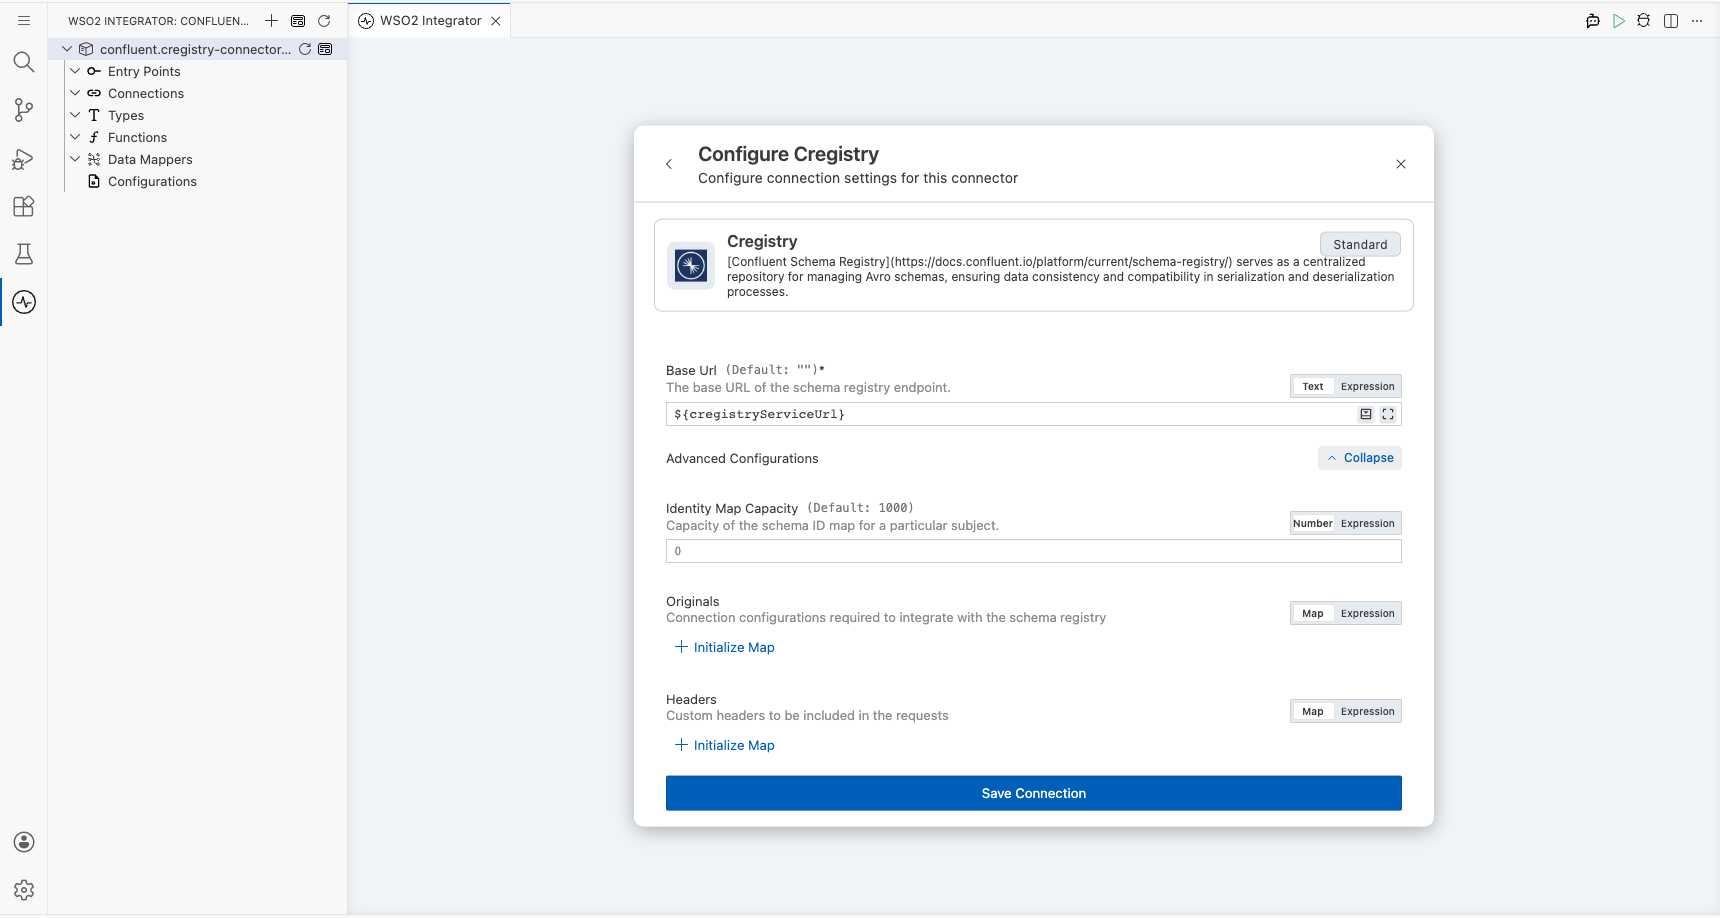The width and height of the screenshot is (1720, 918).
Task: Set Headers to Map mode
Action: [1313, 711]
